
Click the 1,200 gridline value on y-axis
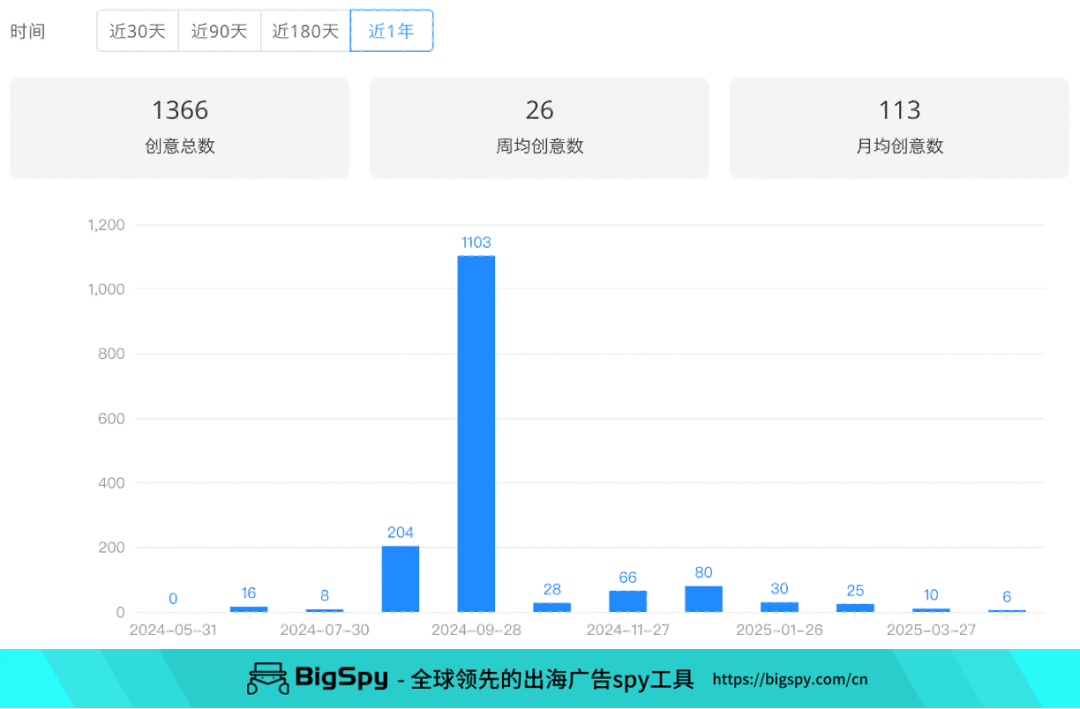(107, 224)
